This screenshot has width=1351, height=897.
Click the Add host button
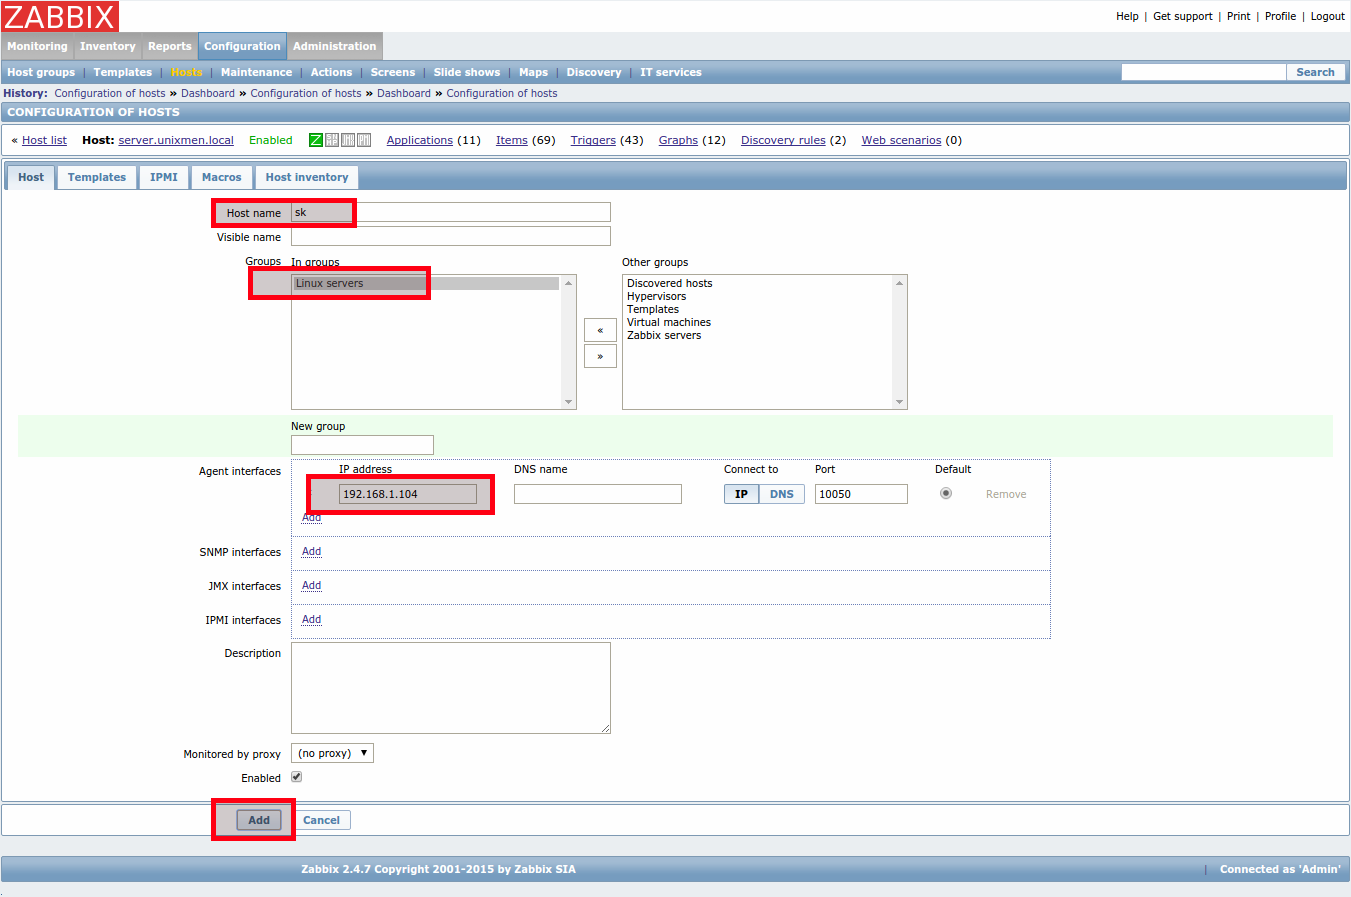pos(259,820)
